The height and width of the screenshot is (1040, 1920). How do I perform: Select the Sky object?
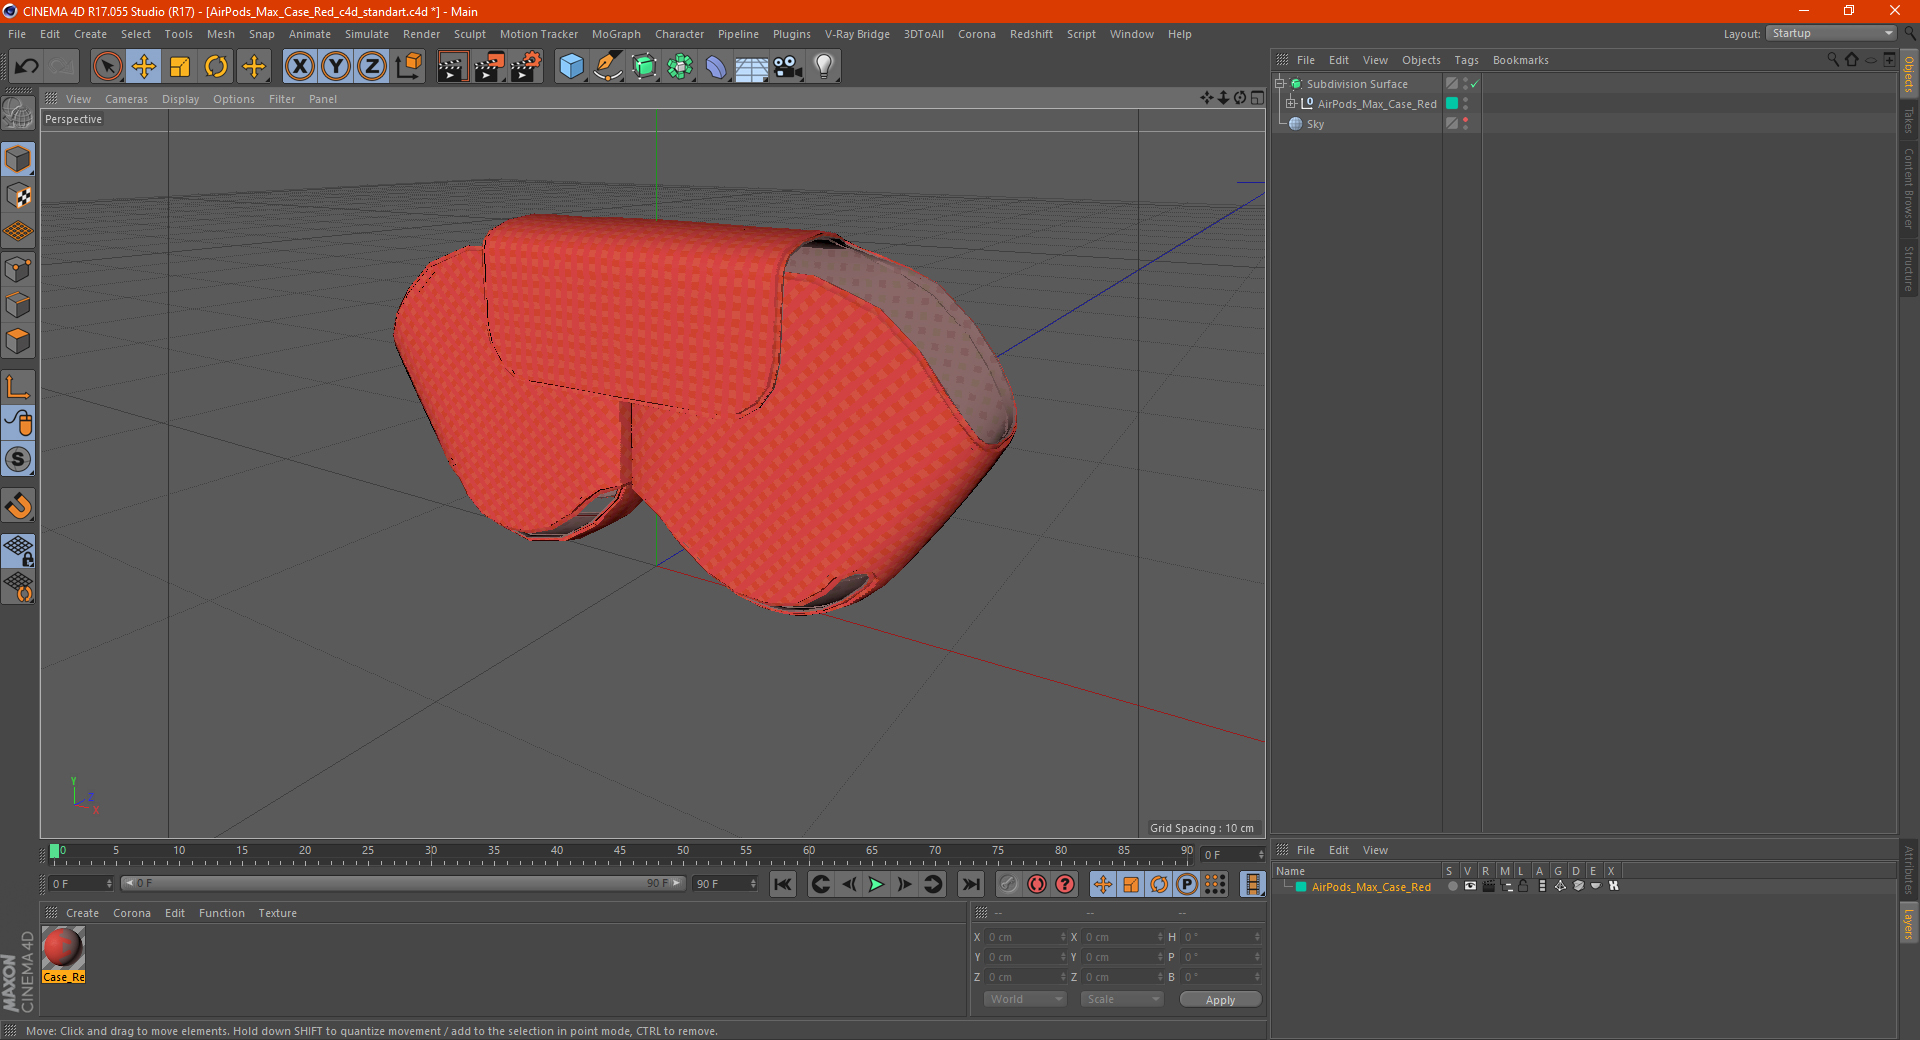click(1315, 124)
